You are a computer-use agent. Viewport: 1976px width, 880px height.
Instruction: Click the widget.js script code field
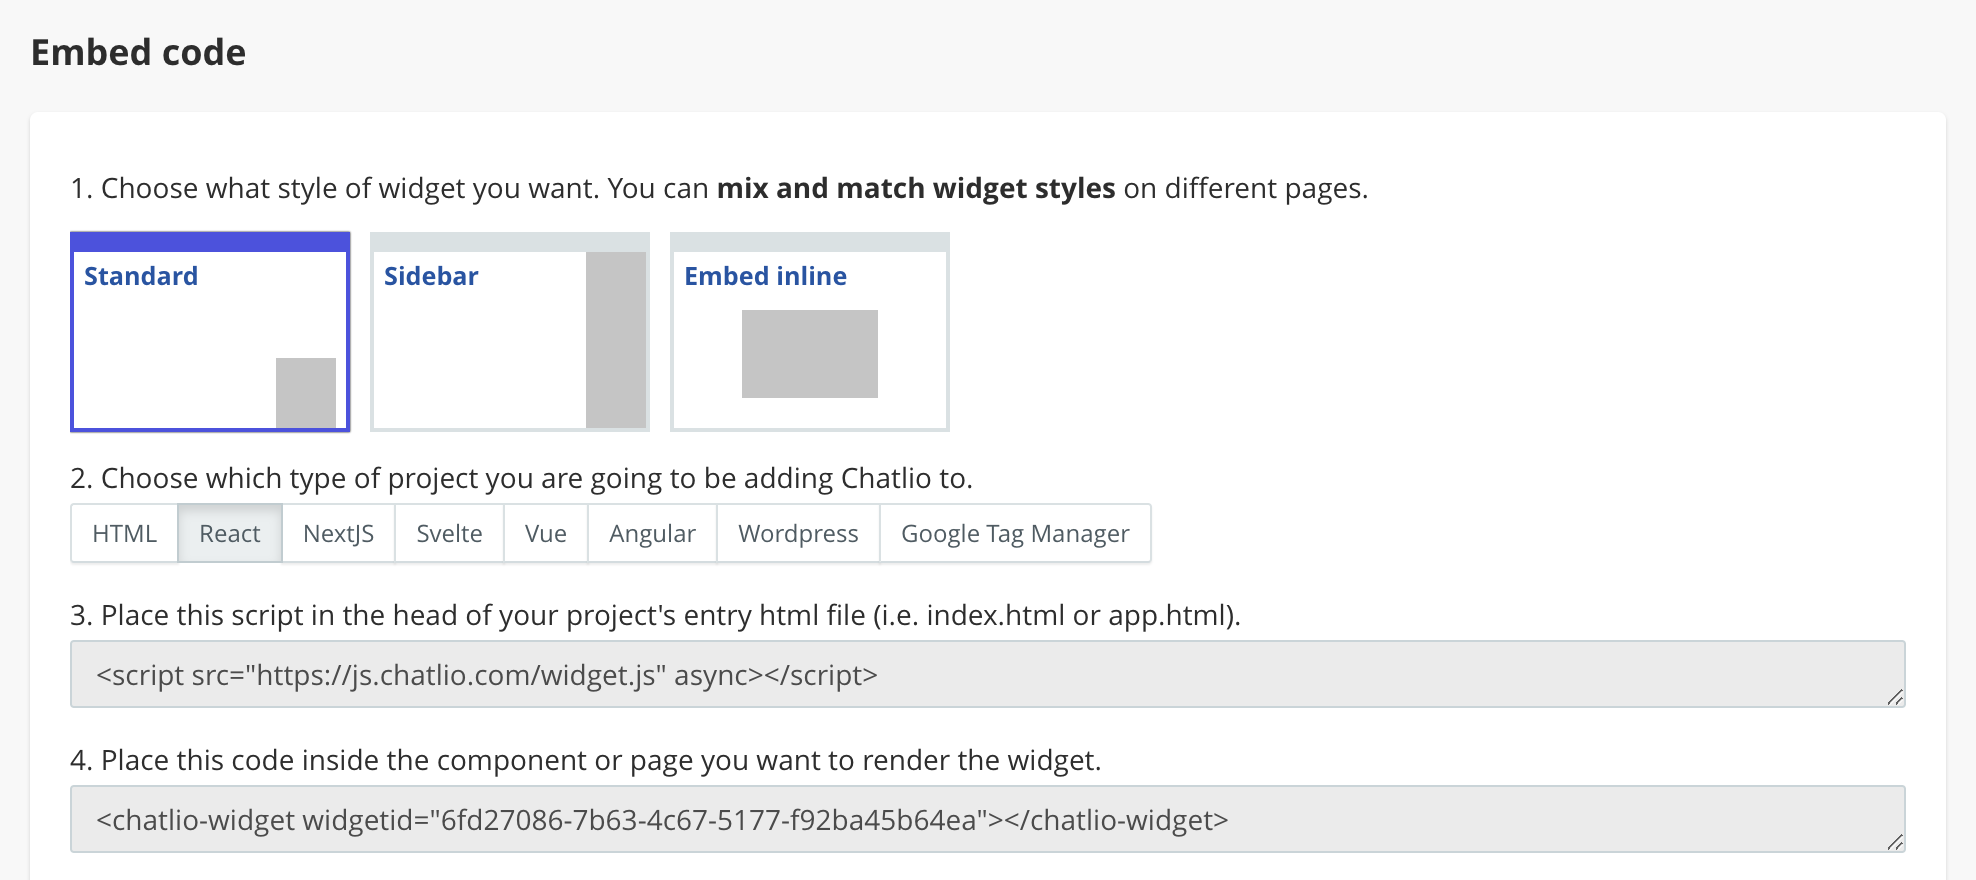pos(988,674)
